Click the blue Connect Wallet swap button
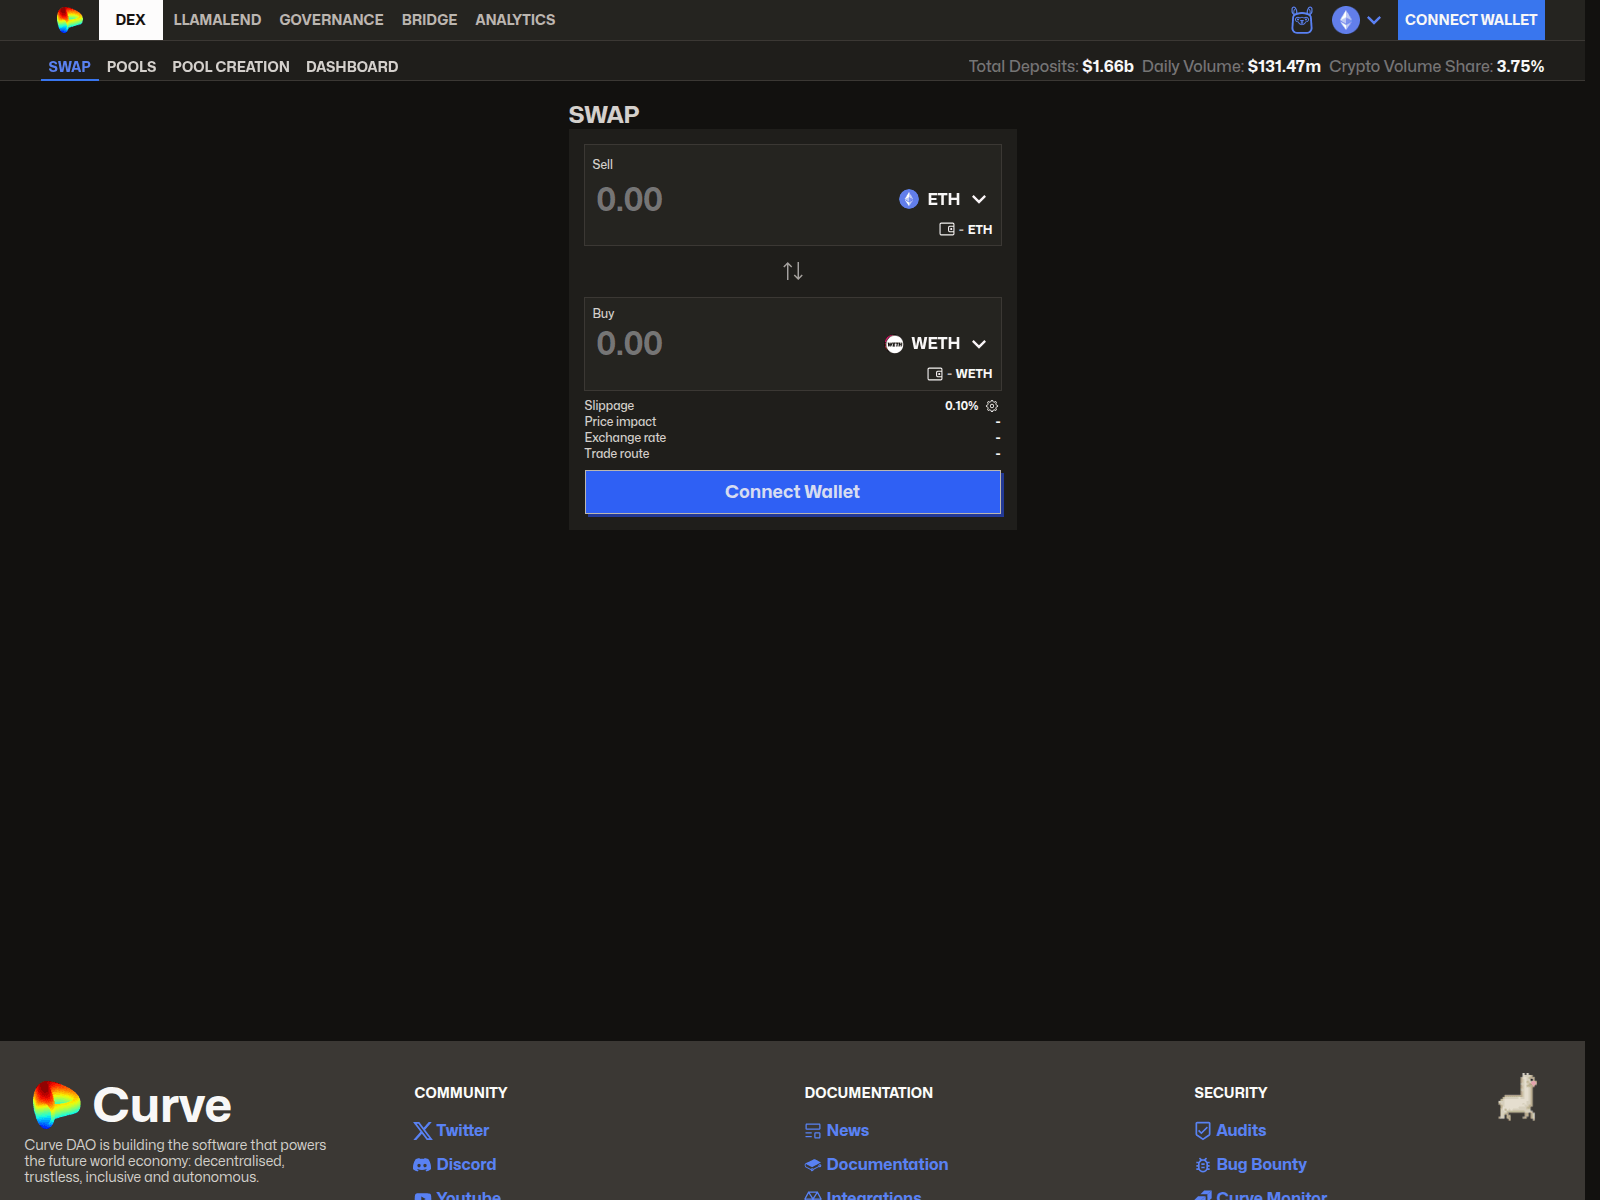This screenshot has height=1200, width=1600. (x=793, y=492)
